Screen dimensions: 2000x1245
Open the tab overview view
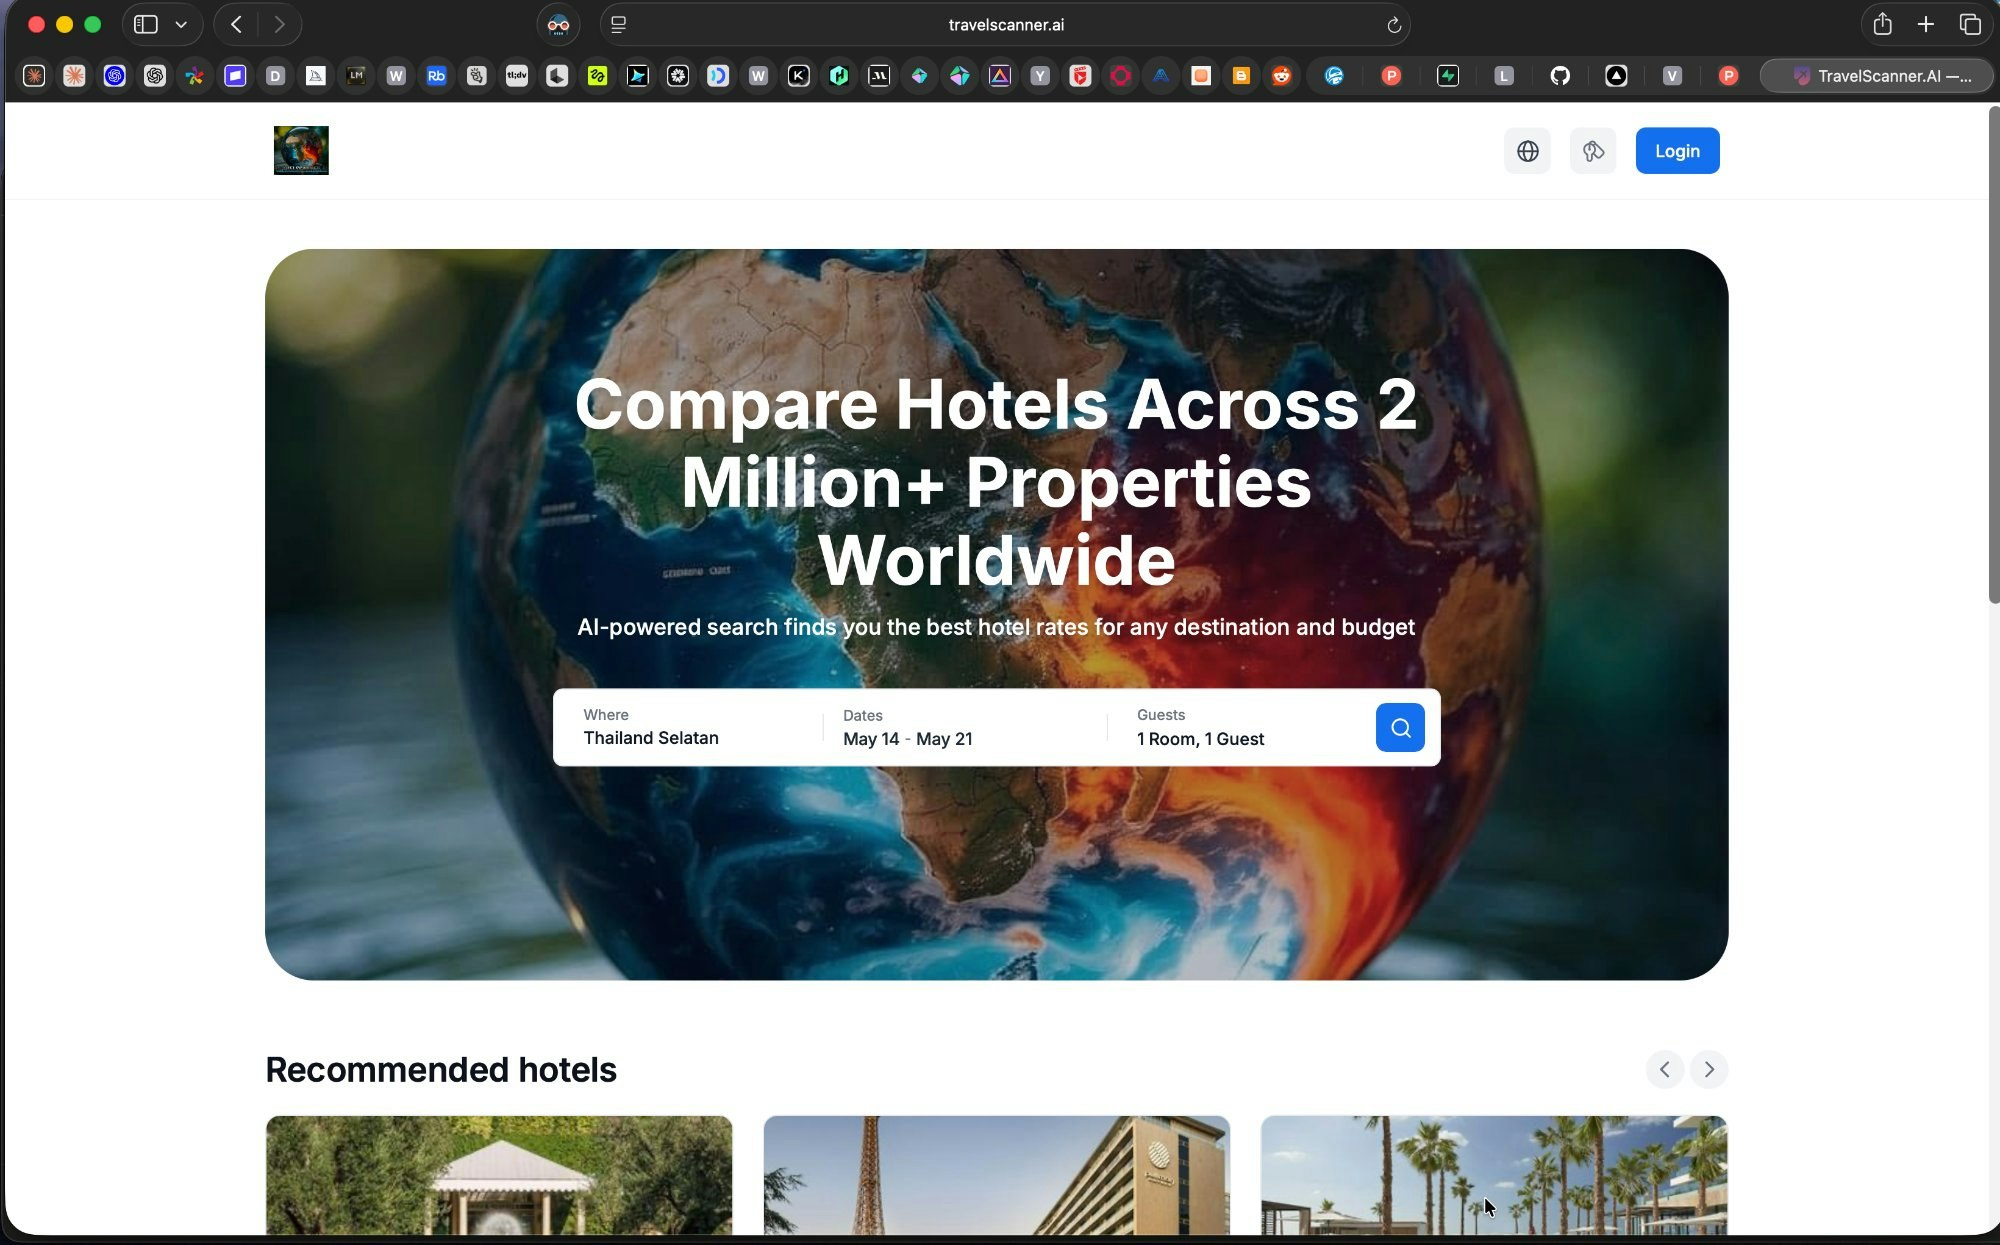point(1970,24)
